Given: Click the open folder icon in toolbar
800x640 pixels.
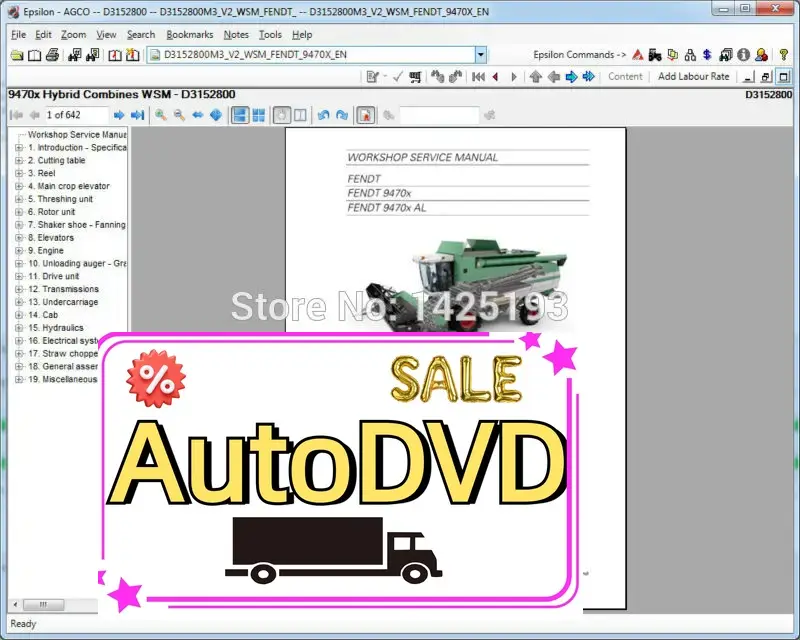Looking at the screenshot, I should click(17, 55).
